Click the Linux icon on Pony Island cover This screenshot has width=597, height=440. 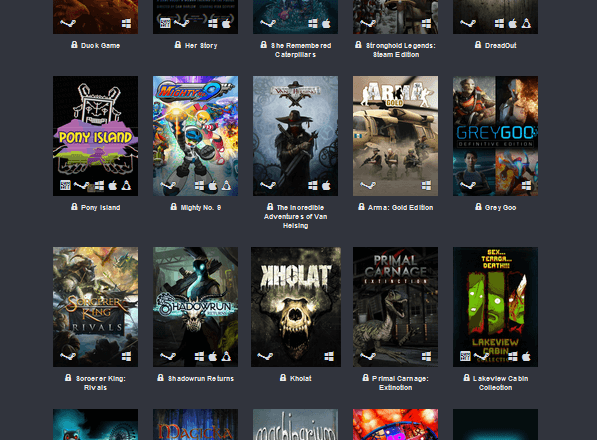(x=126, y=185)
